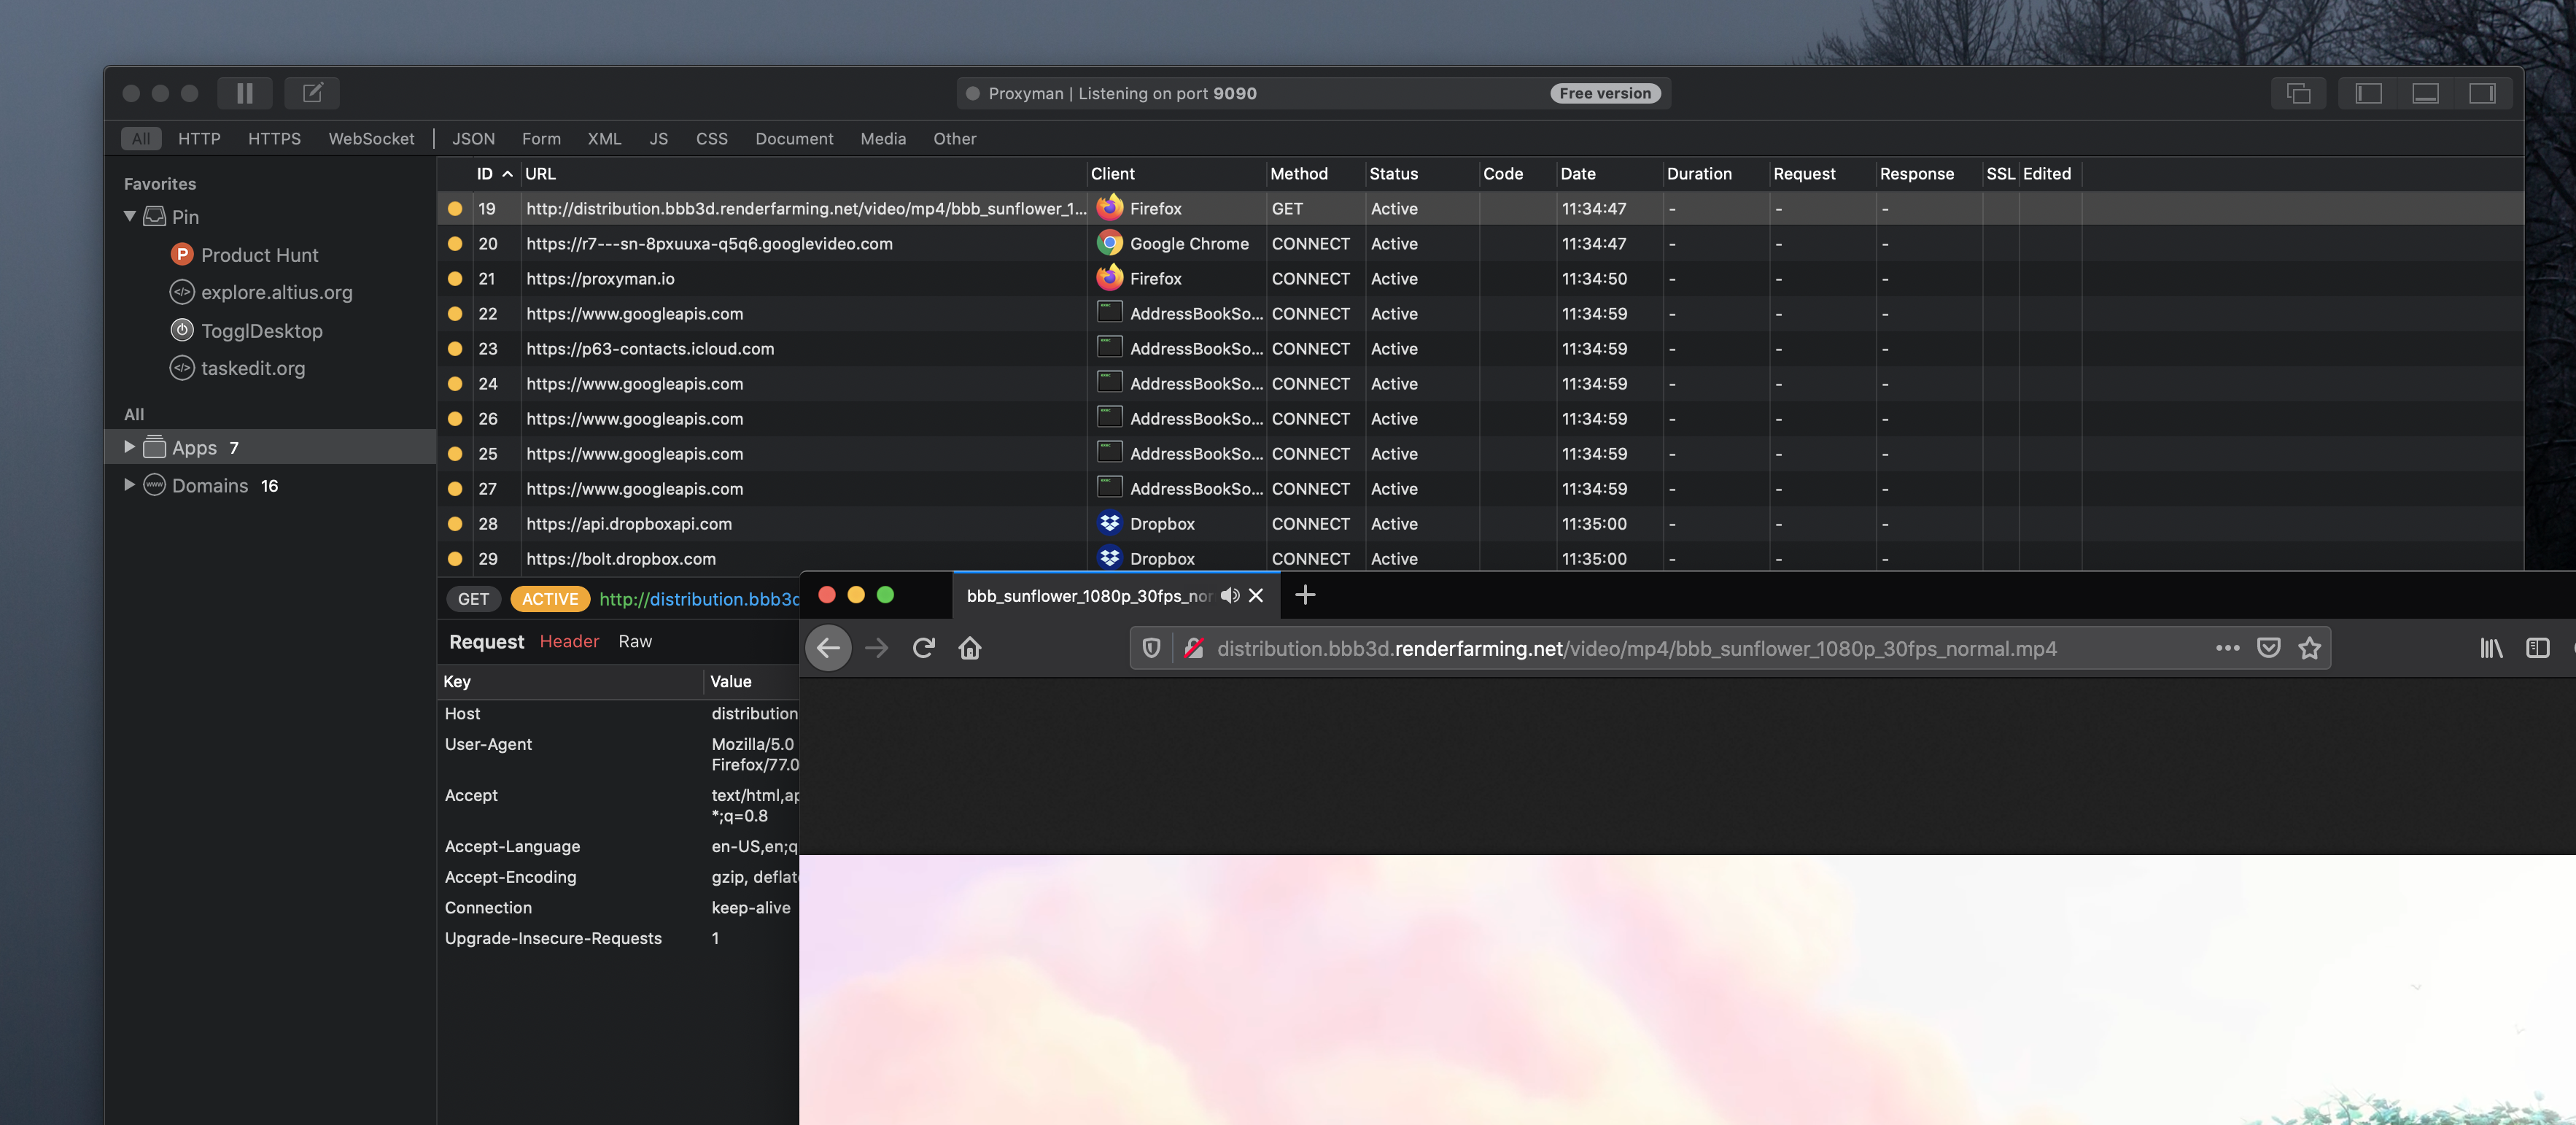Bookmark page with the star icon

click(x=2309, y=648)
